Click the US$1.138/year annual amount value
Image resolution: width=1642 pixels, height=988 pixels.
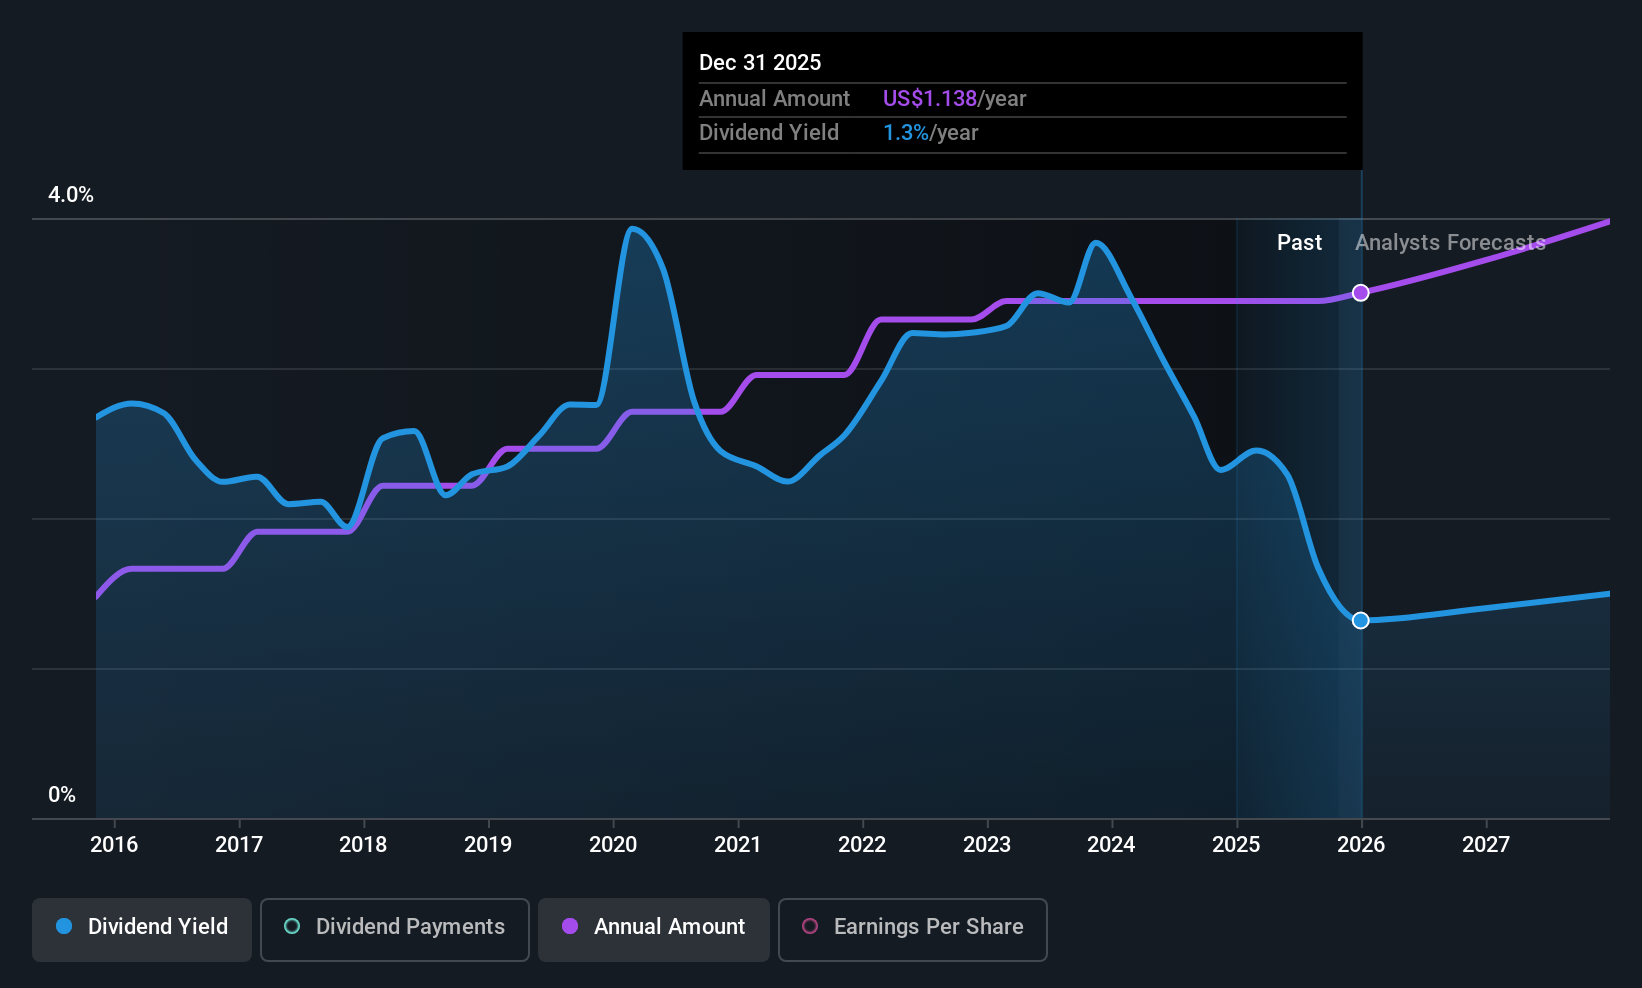tap(954, 99)
